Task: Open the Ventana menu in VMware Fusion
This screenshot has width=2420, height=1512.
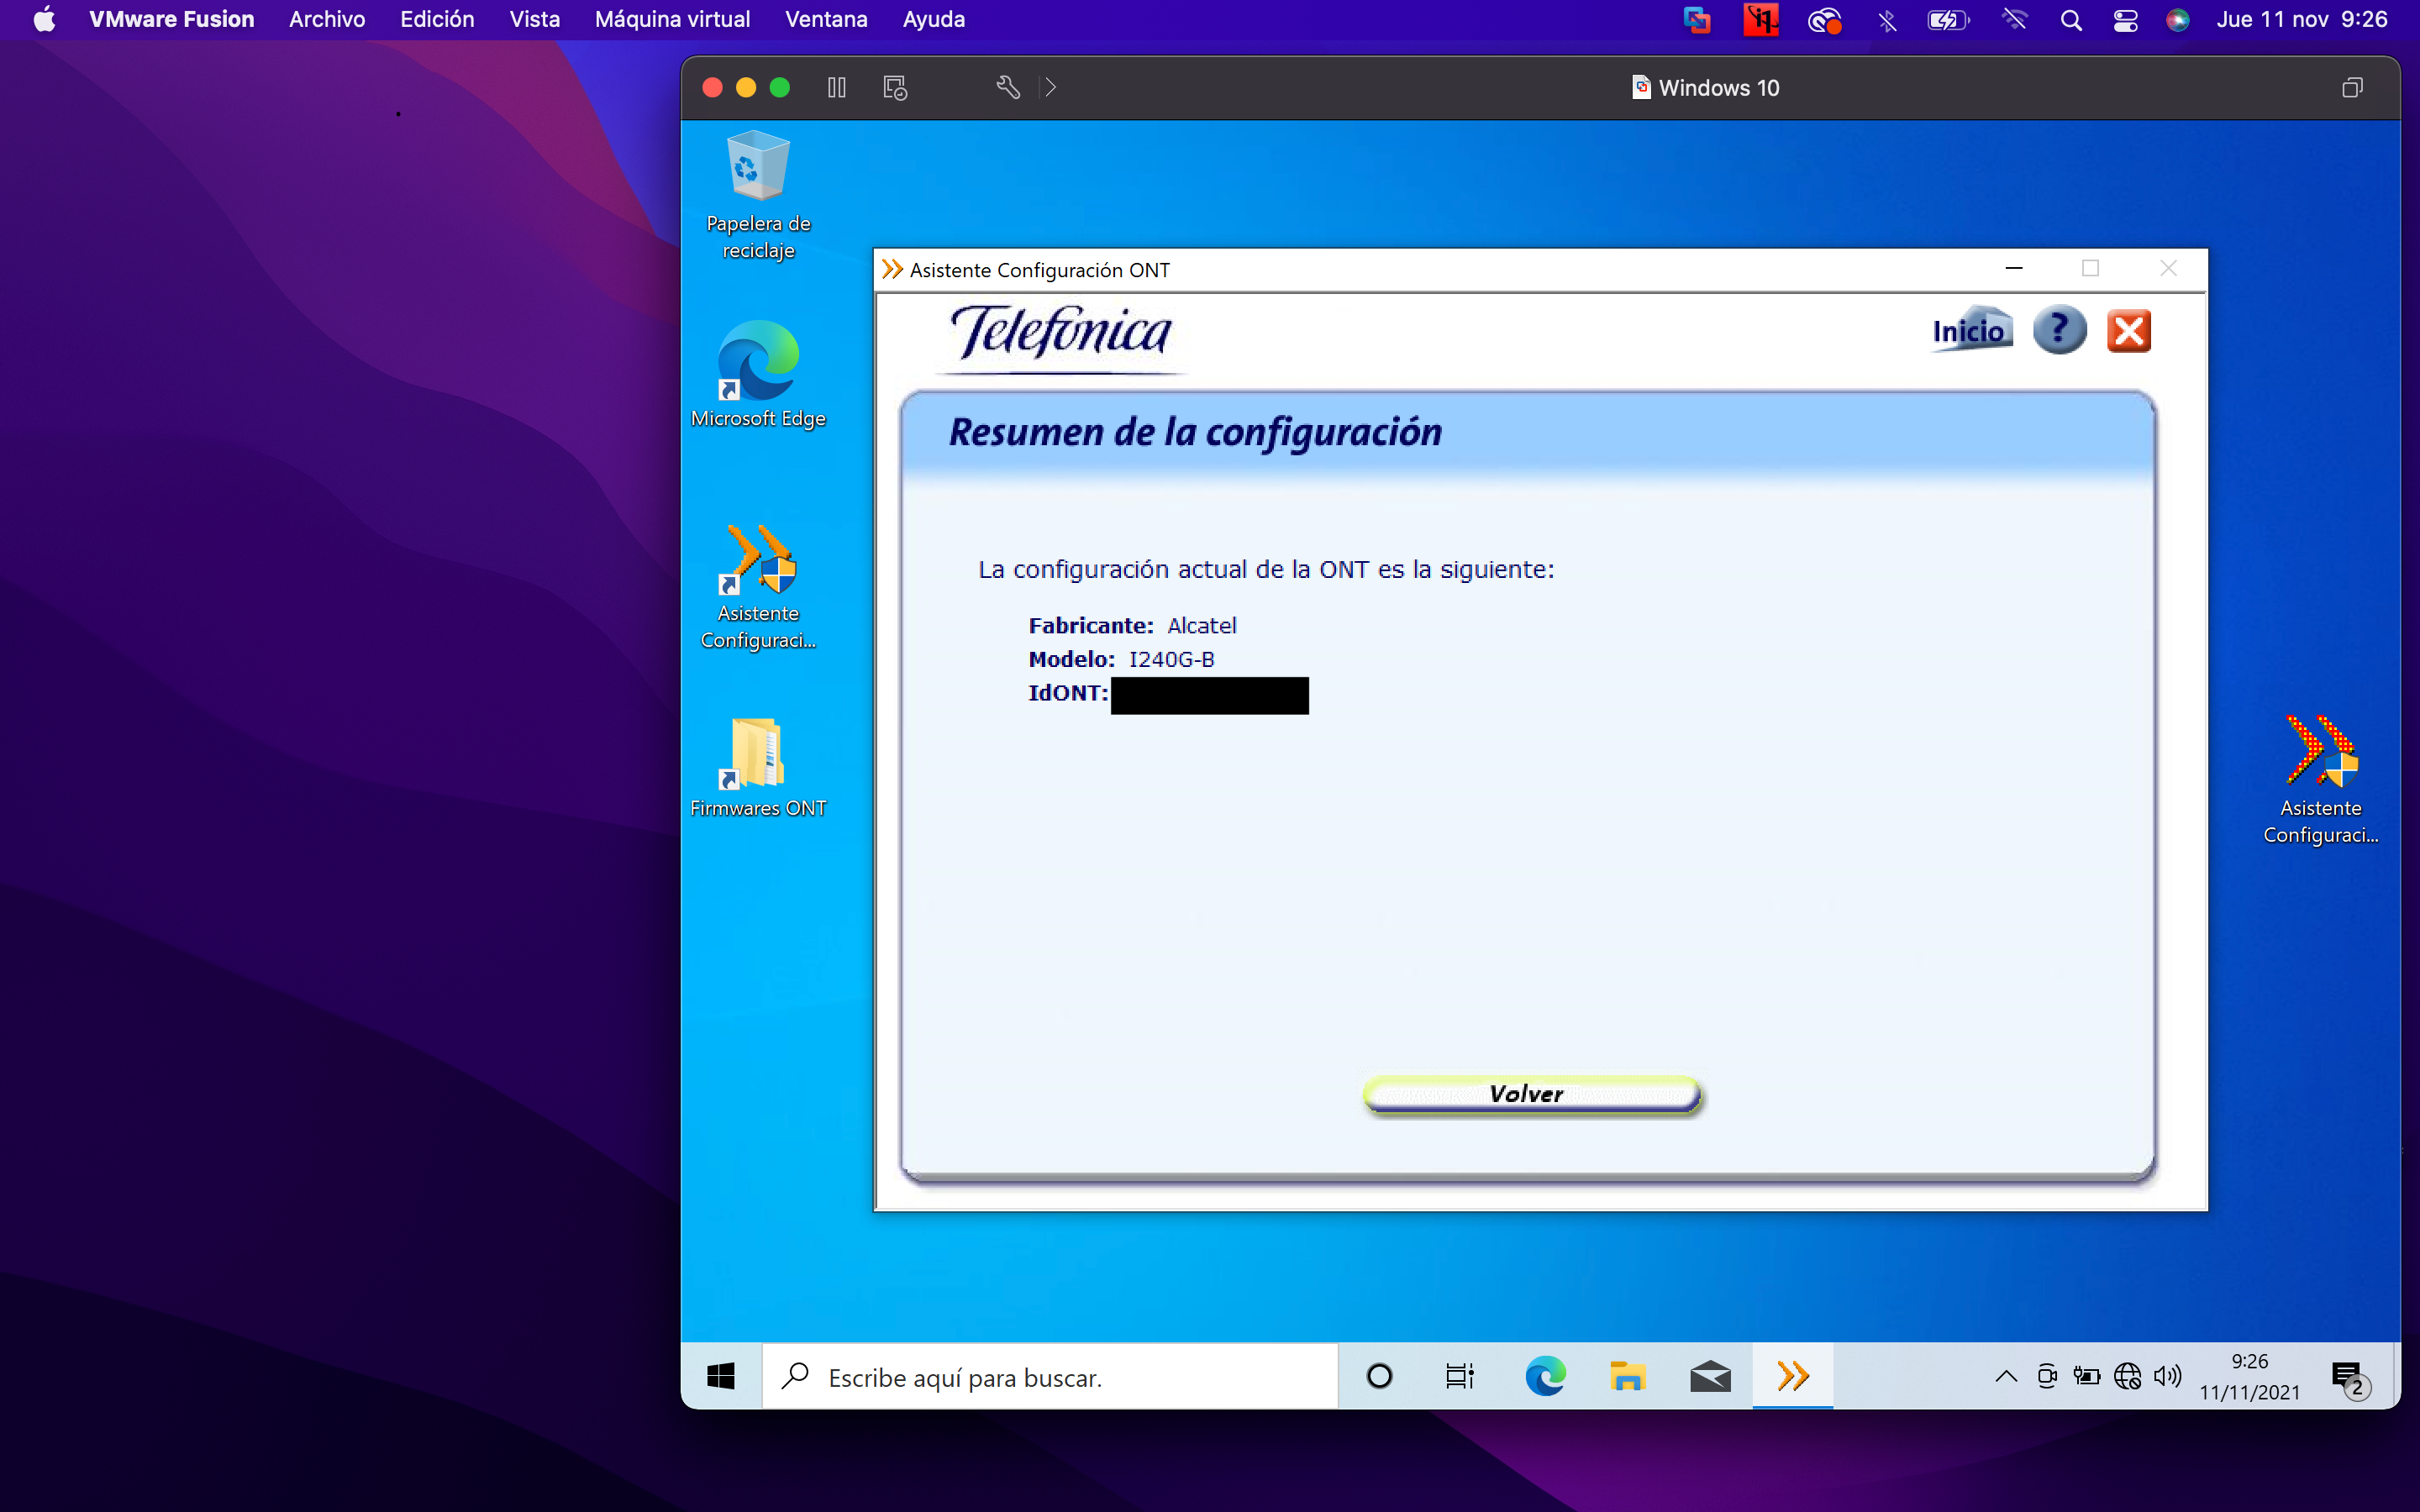Action: 826,19
